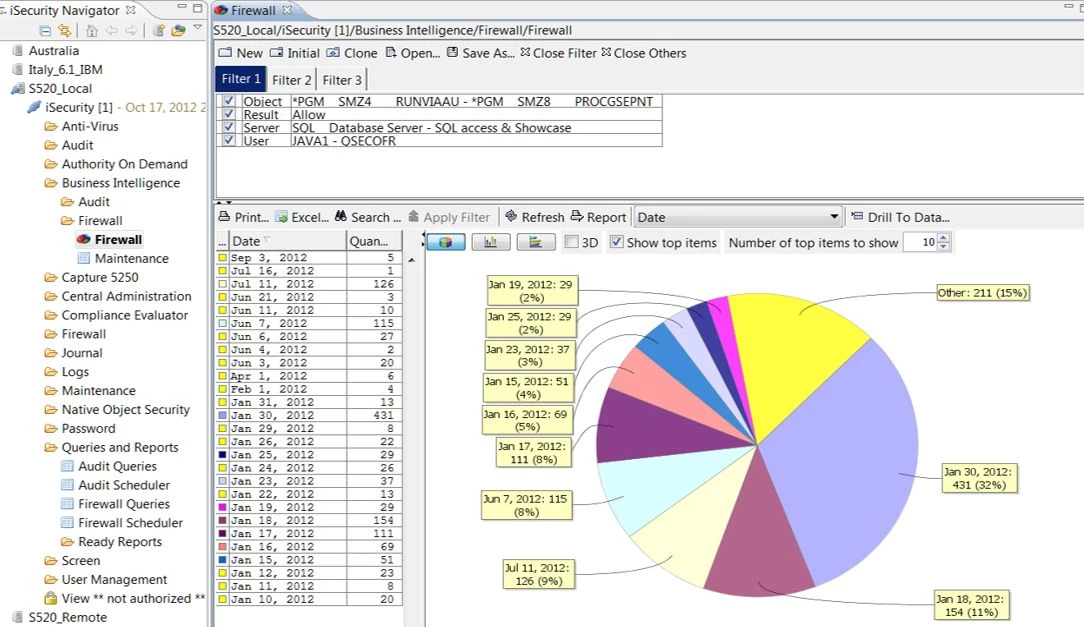Switch to the Filter 3 tab
The image size is (1084, 627).
point(342,80)
